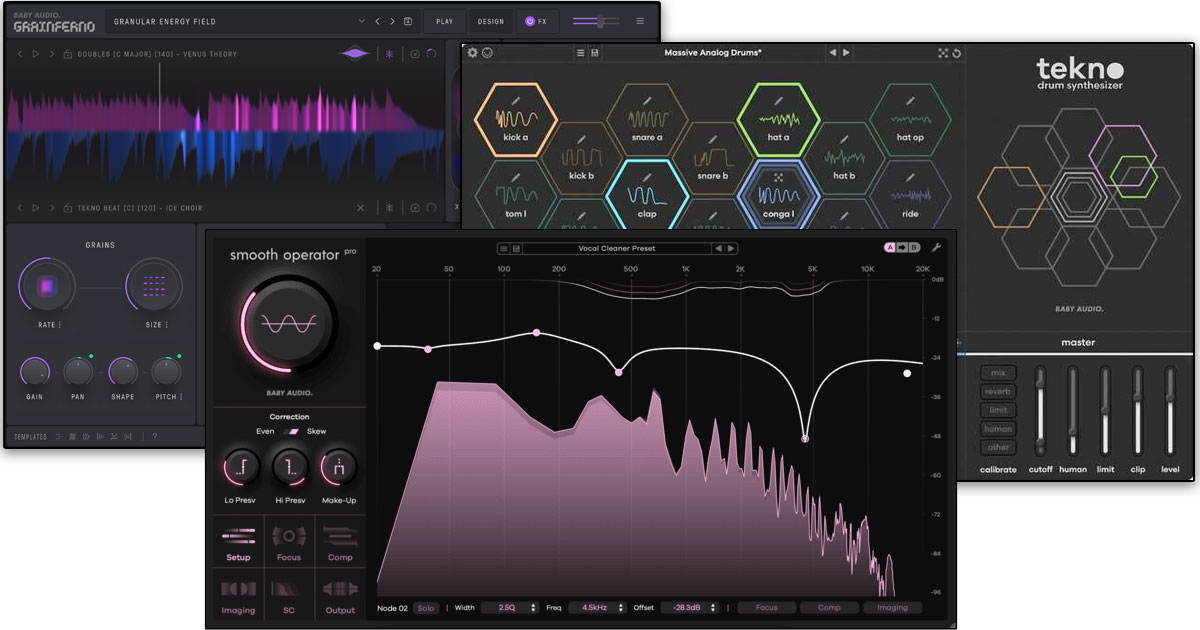Image resolution: width=1200 pixels, height=630 pixels.
Task: Toggle the A/B compare switch
Action: click(902, 248)
